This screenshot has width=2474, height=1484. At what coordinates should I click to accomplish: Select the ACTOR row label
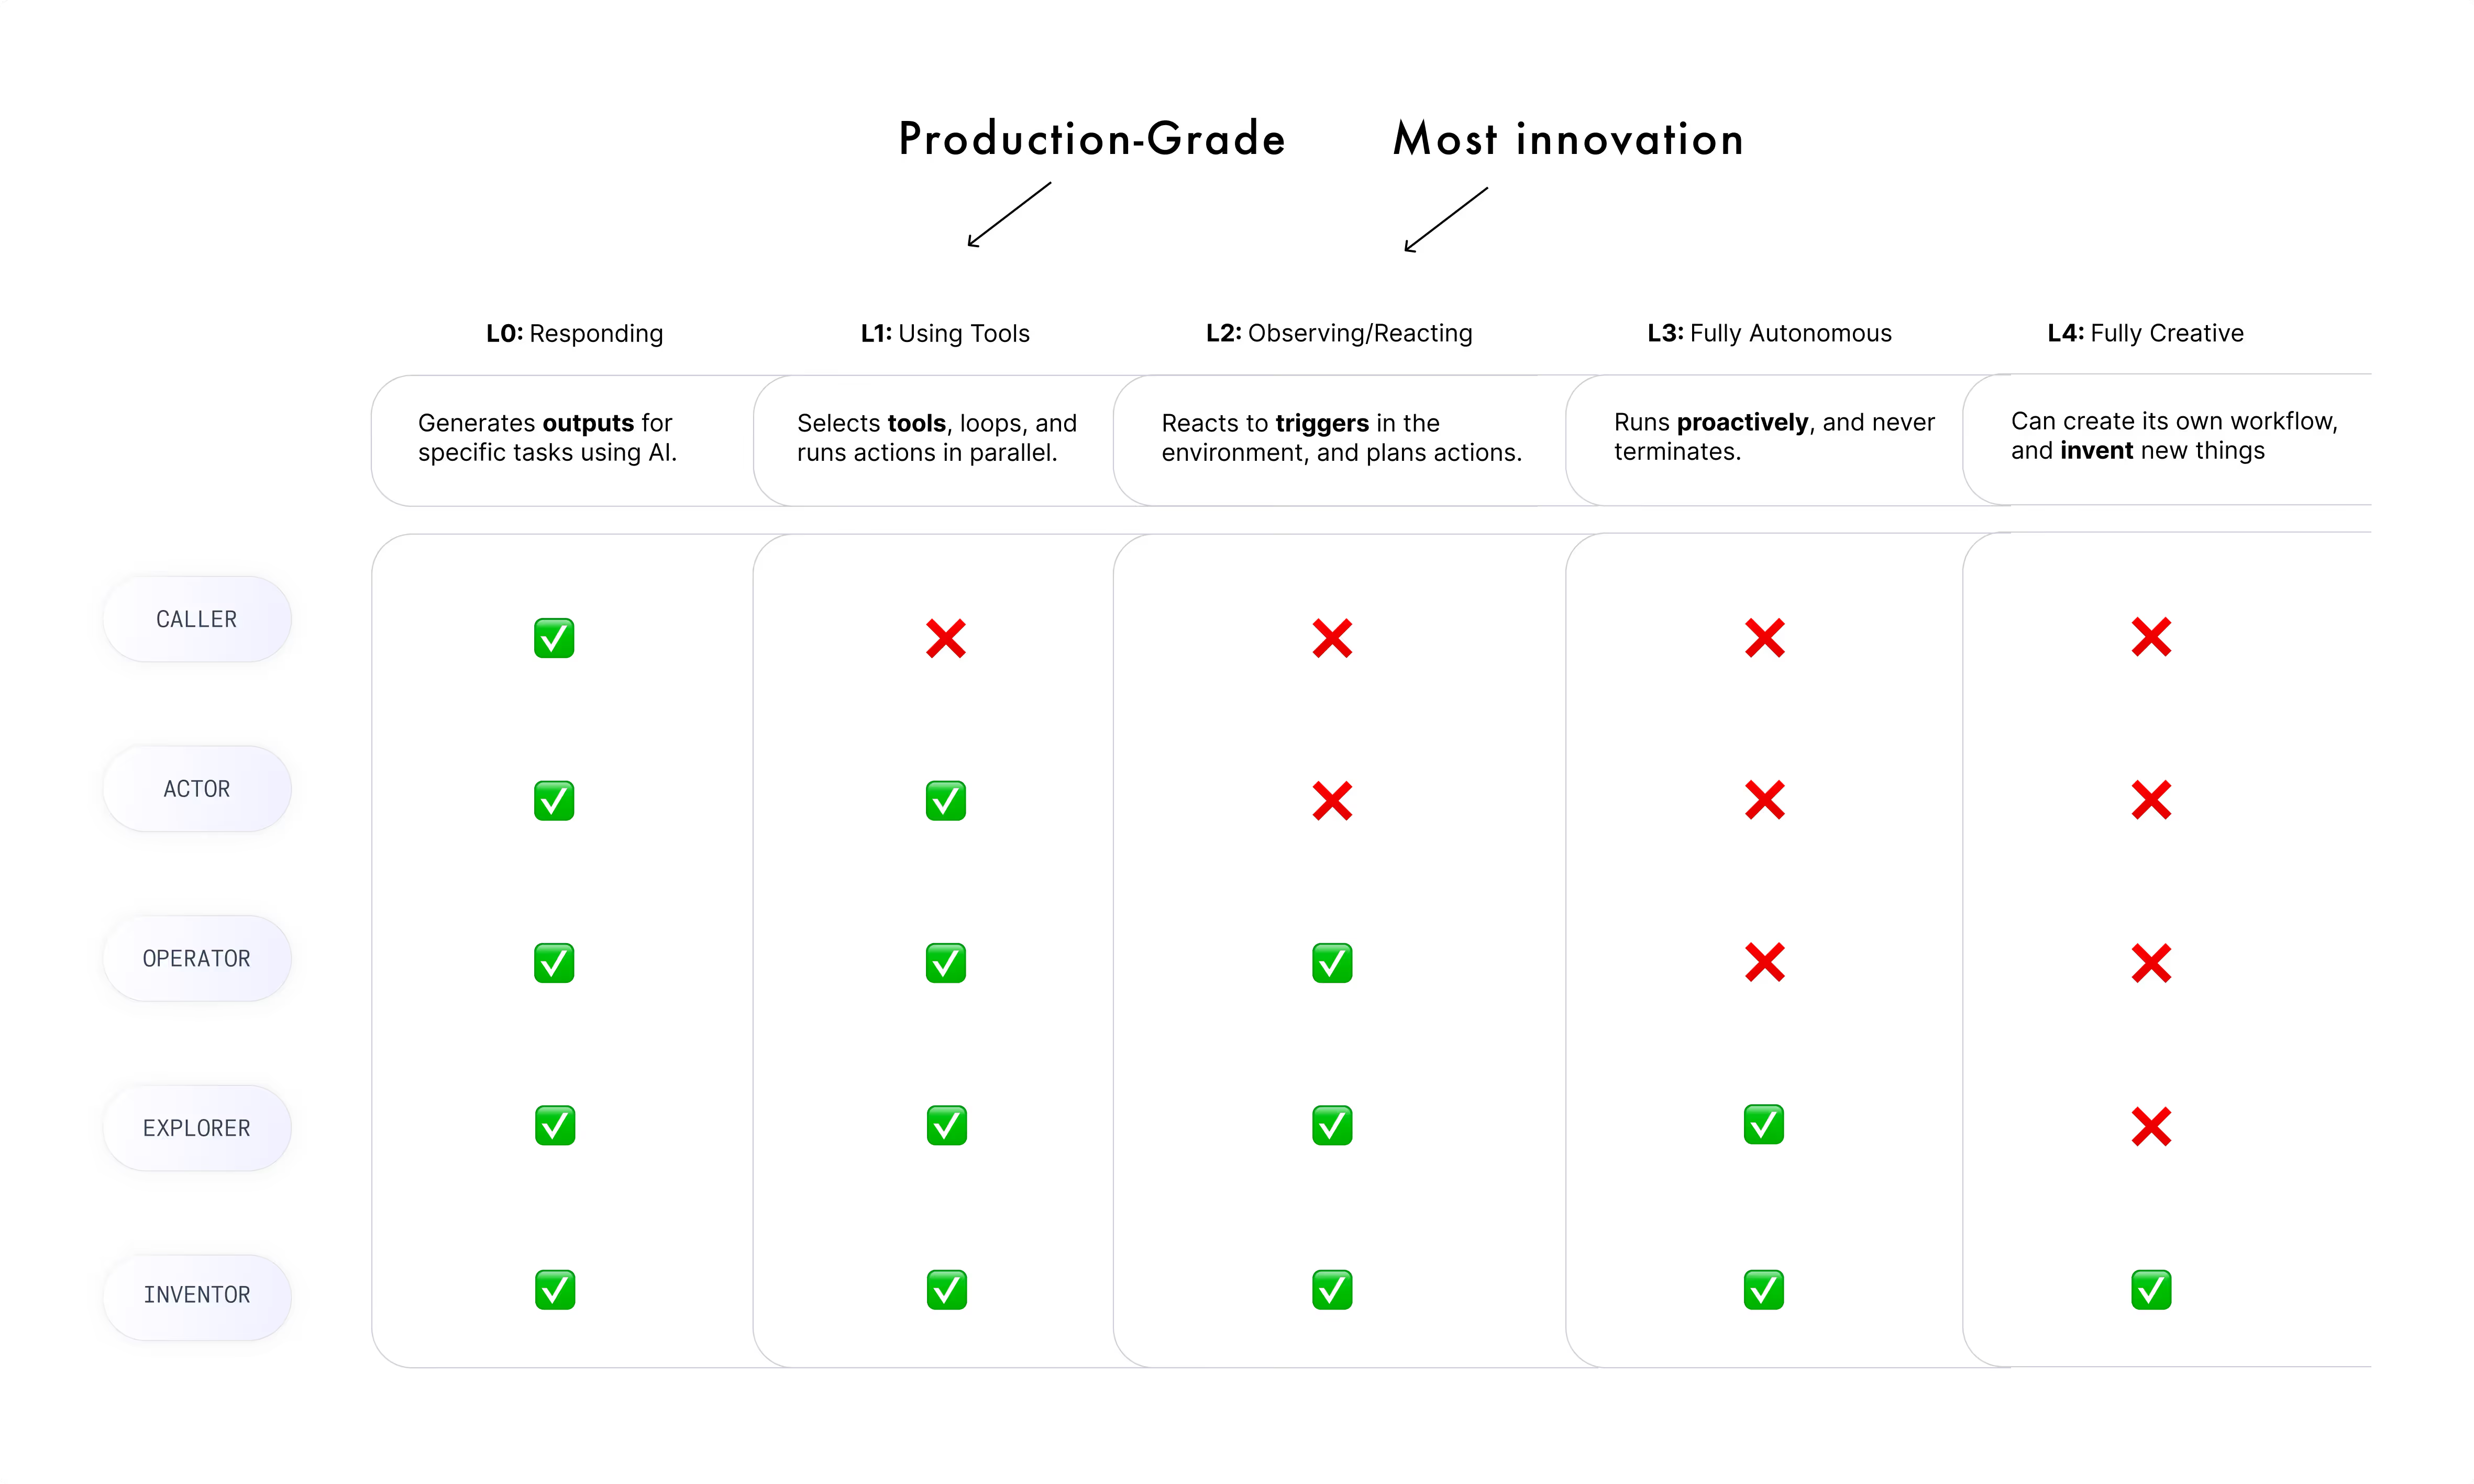(x=197, y=789)
